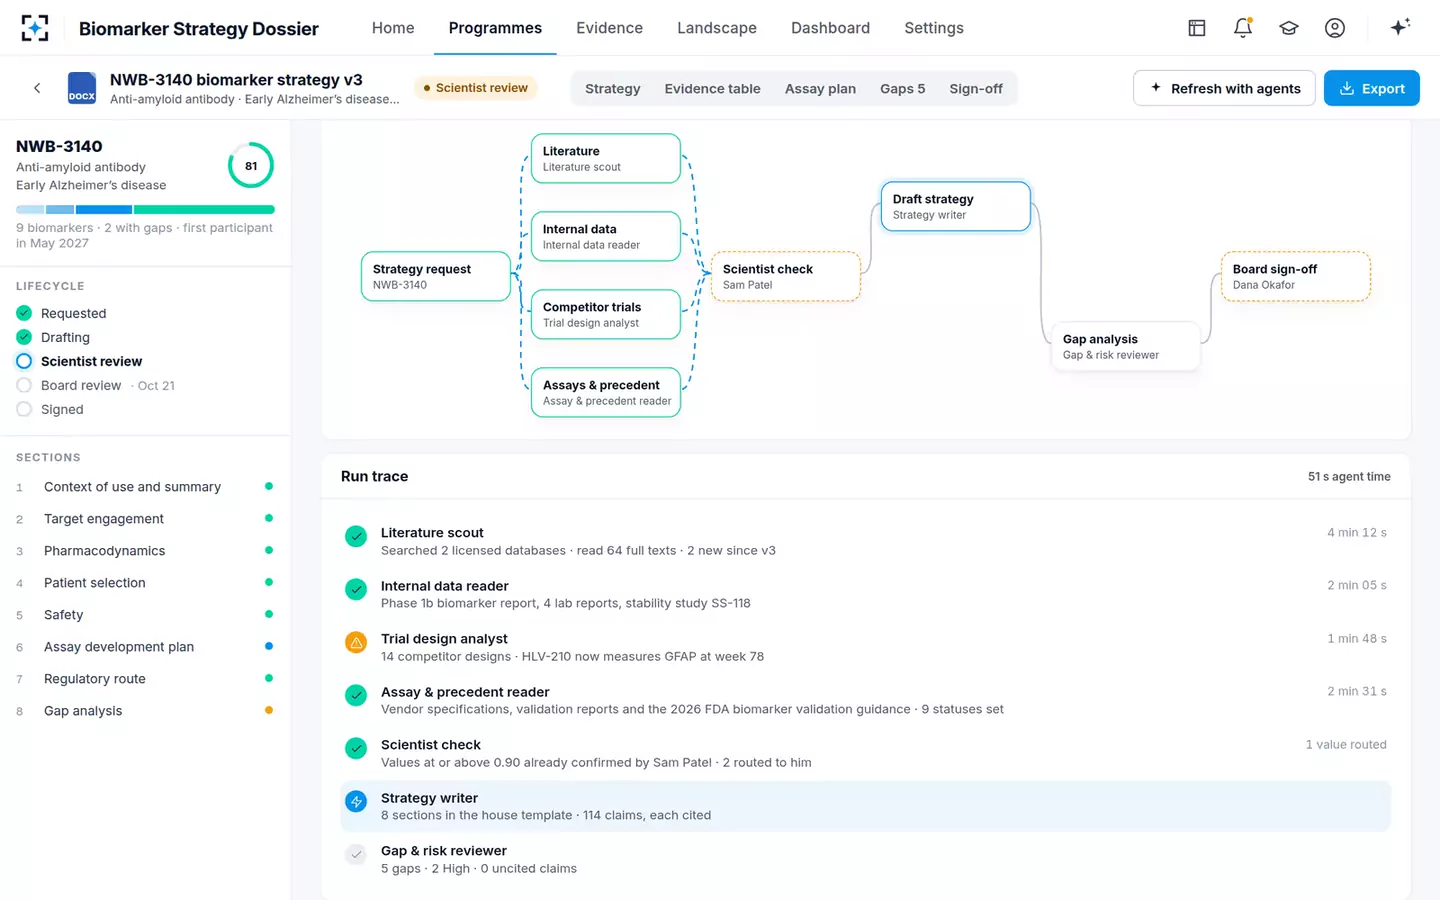
Task: Switch to Gaps 5 tab
Action: (x=902, y=89)
